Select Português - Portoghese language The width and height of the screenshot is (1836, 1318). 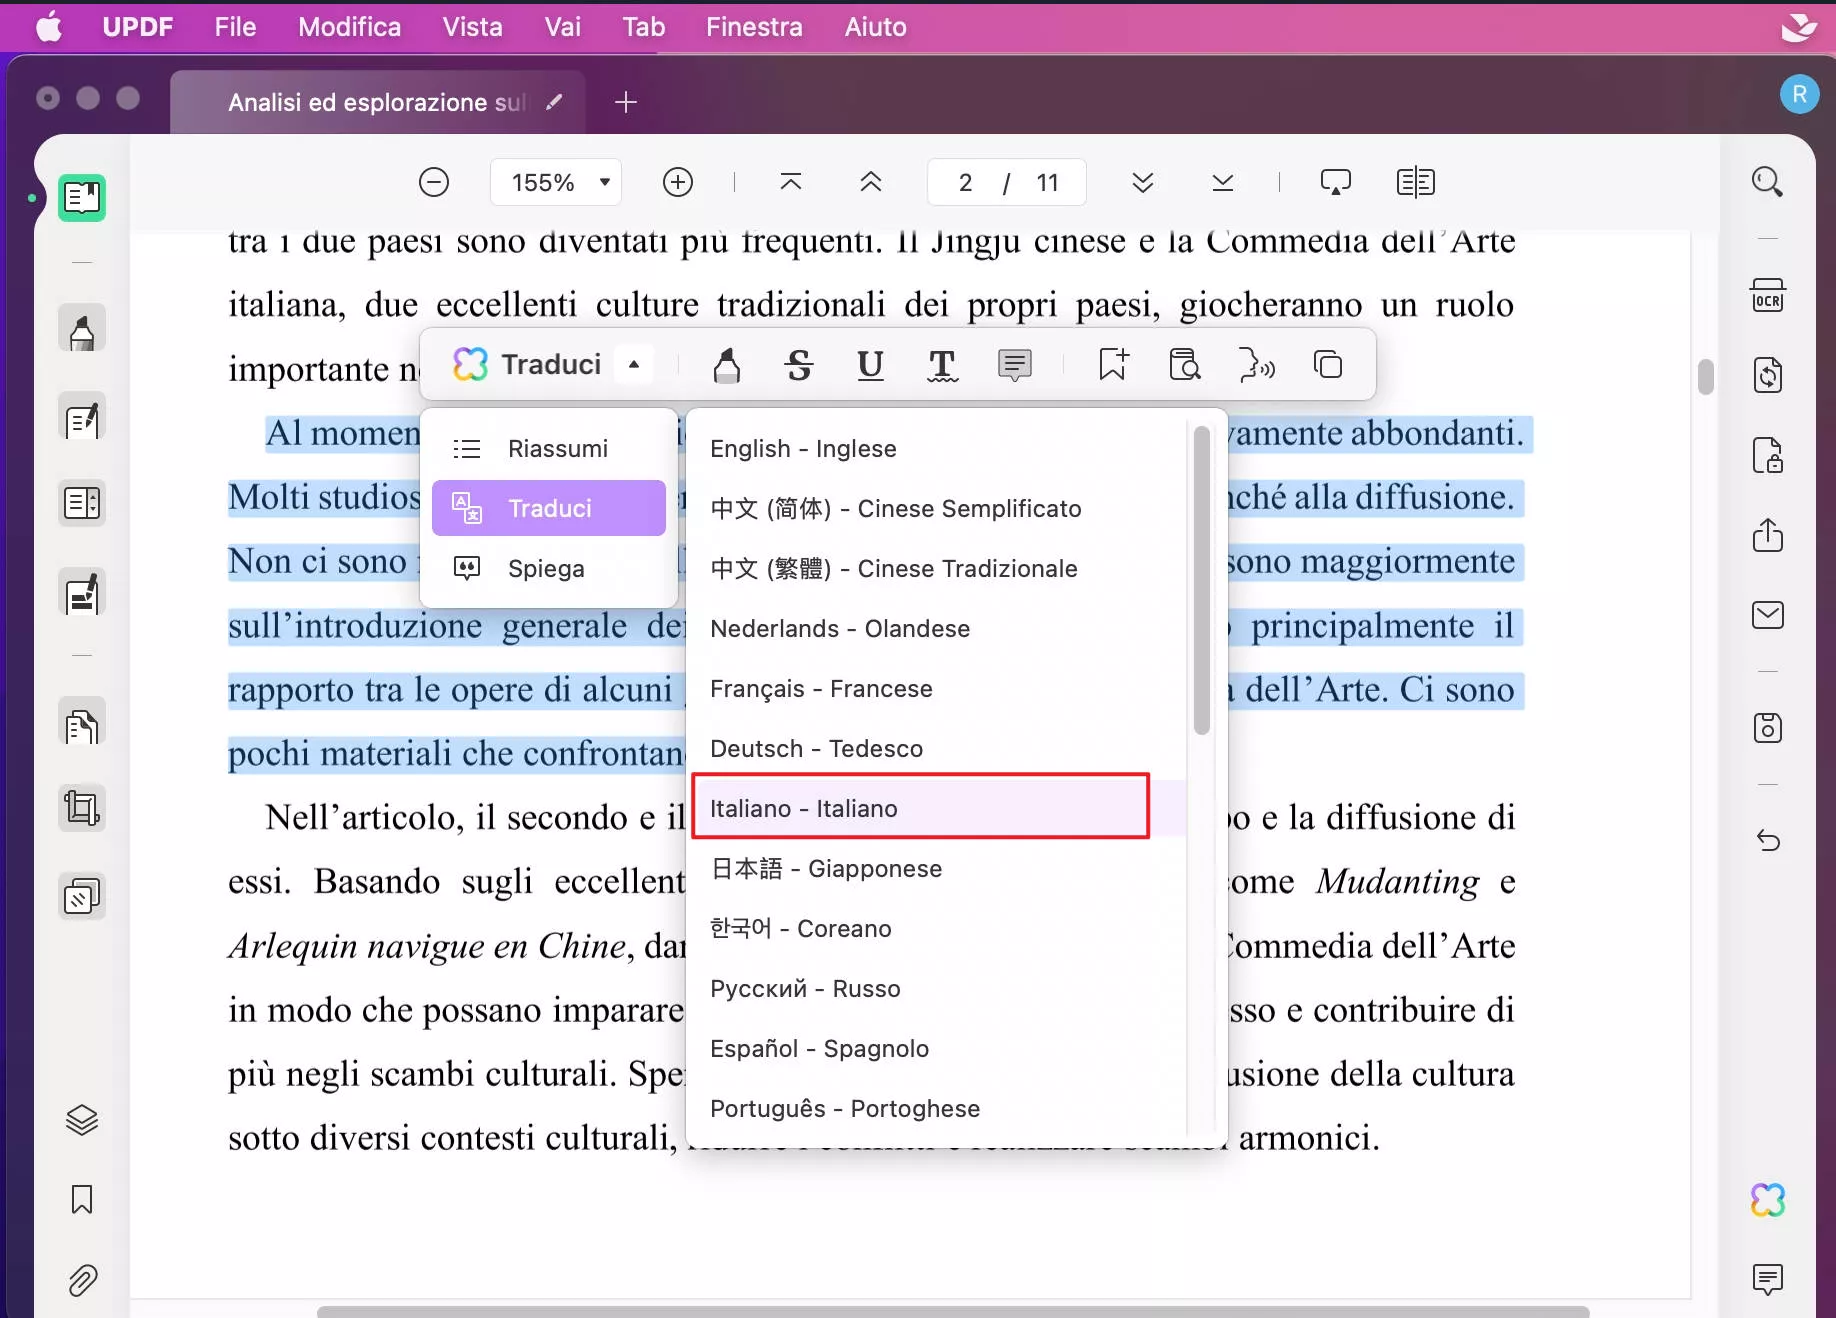click(x=938, y=1108)
